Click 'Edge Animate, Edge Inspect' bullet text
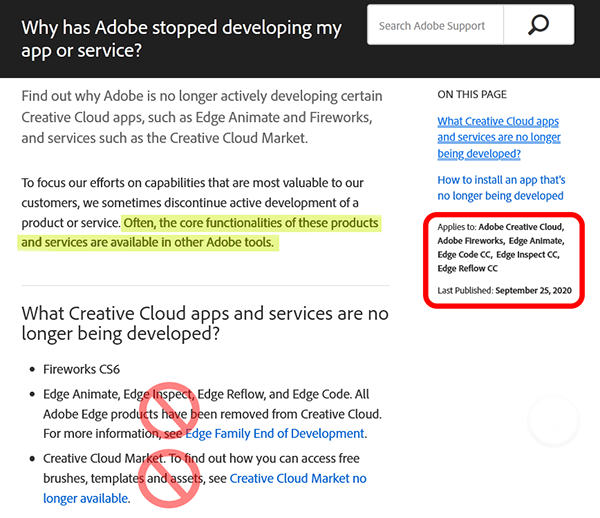The height and width of the screenshot is (518, 600). click(x=212, y=414)
